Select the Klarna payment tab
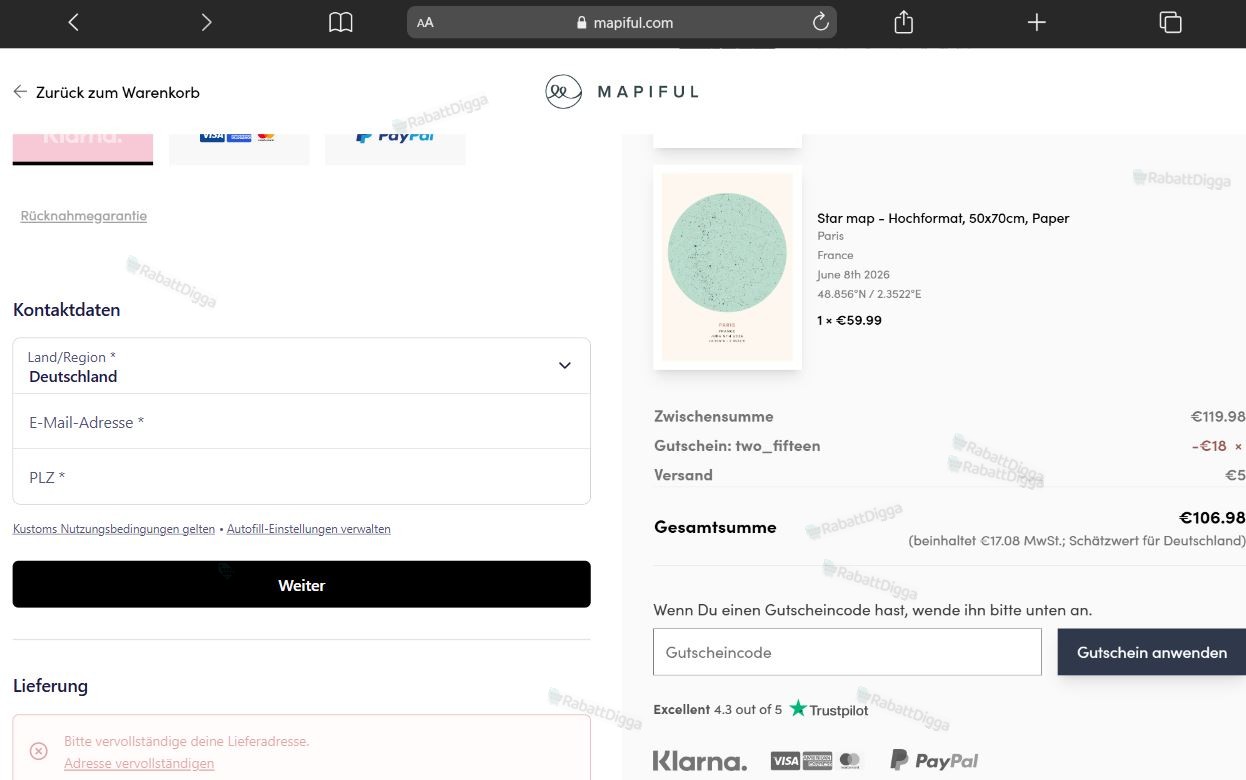 coord(83,148)
